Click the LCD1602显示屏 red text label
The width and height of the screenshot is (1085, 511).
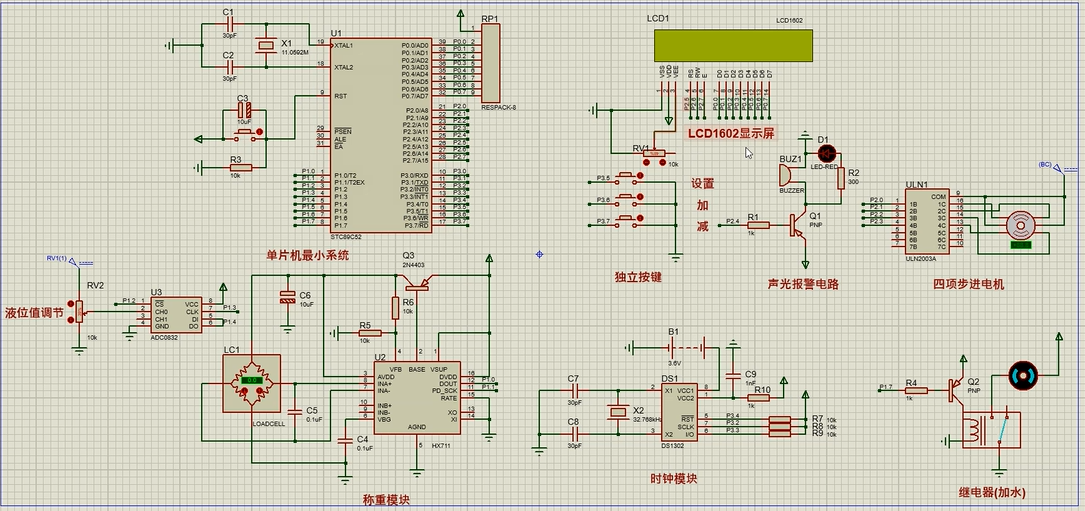pos(730,132)
